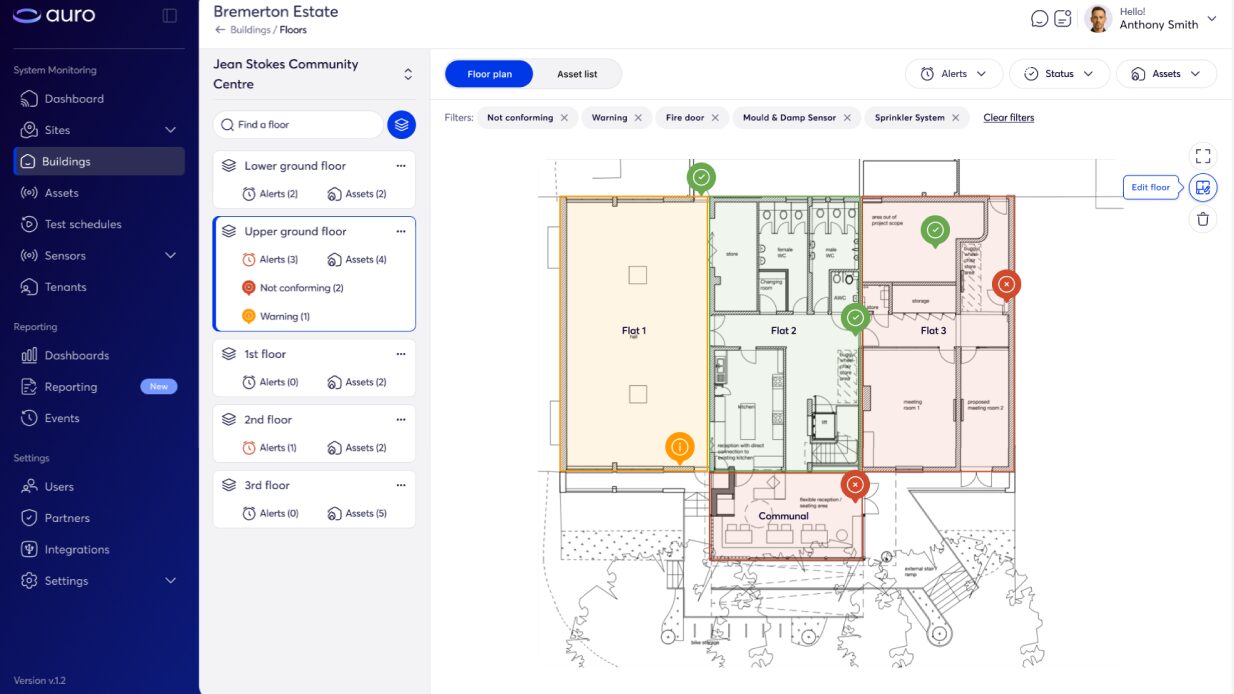Expand the floor plan to fullscreen view

1203,155
